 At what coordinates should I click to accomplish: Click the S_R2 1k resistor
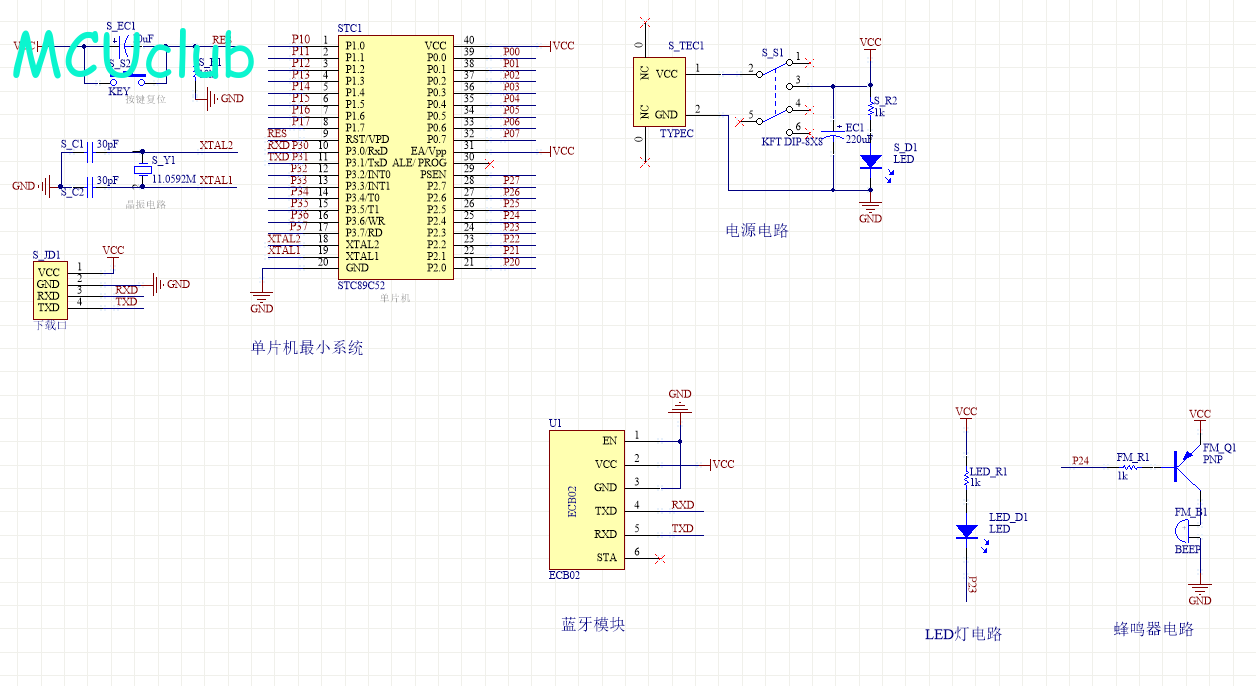click(x=871, y=107)
